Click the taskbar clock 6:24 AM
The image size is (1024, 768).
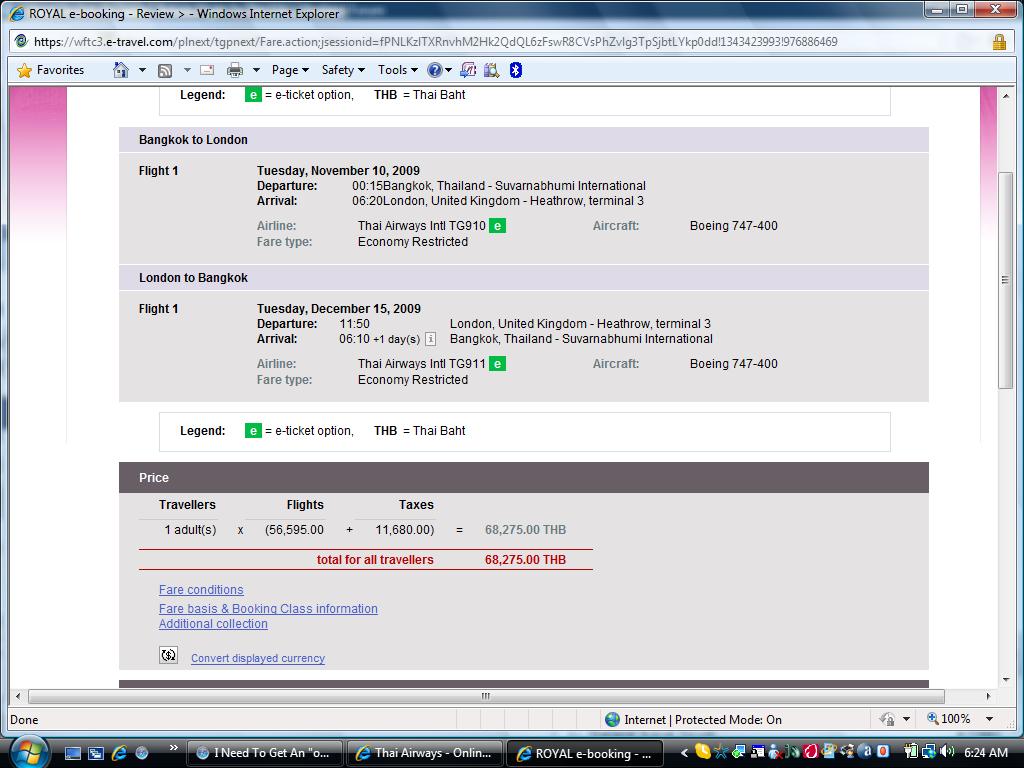[x=985, y=752]
